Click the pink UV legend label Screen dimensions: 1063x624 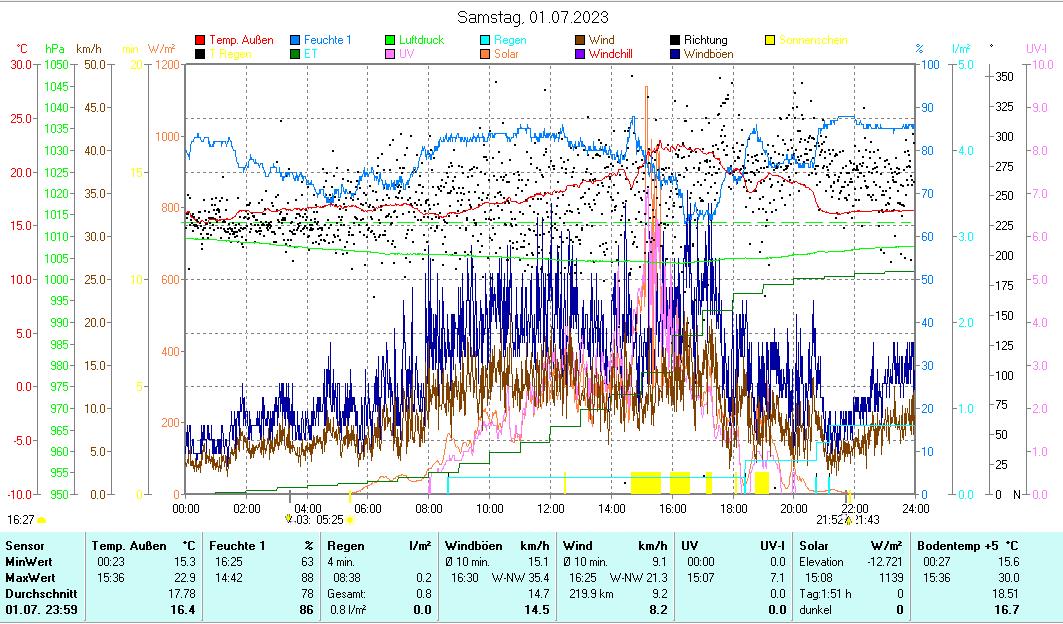tap(406, 54)
